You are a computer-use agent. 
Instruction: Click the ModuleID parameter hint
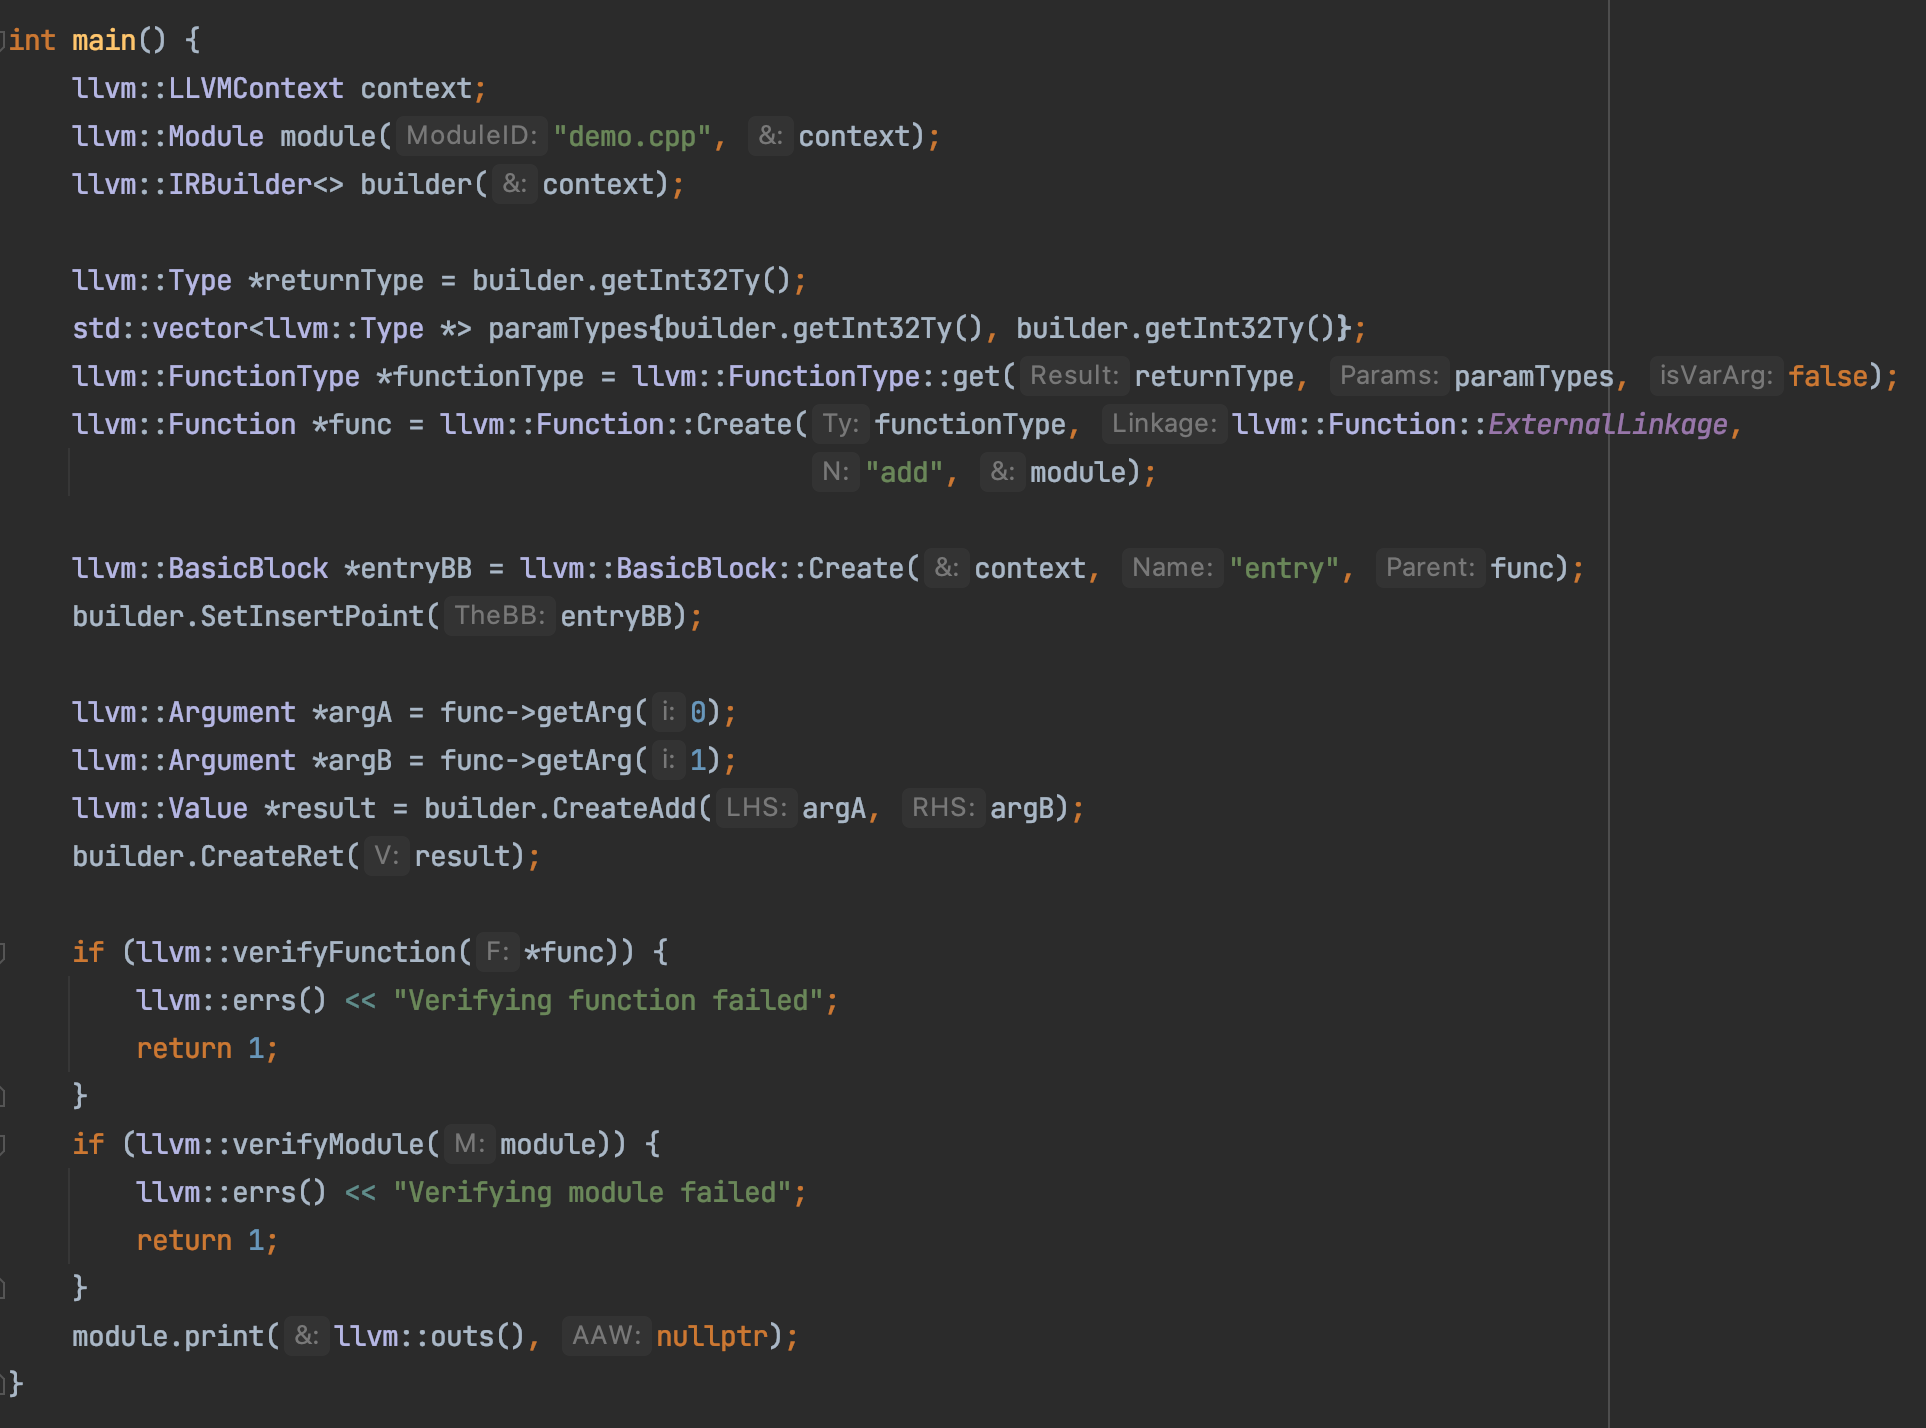472,135
